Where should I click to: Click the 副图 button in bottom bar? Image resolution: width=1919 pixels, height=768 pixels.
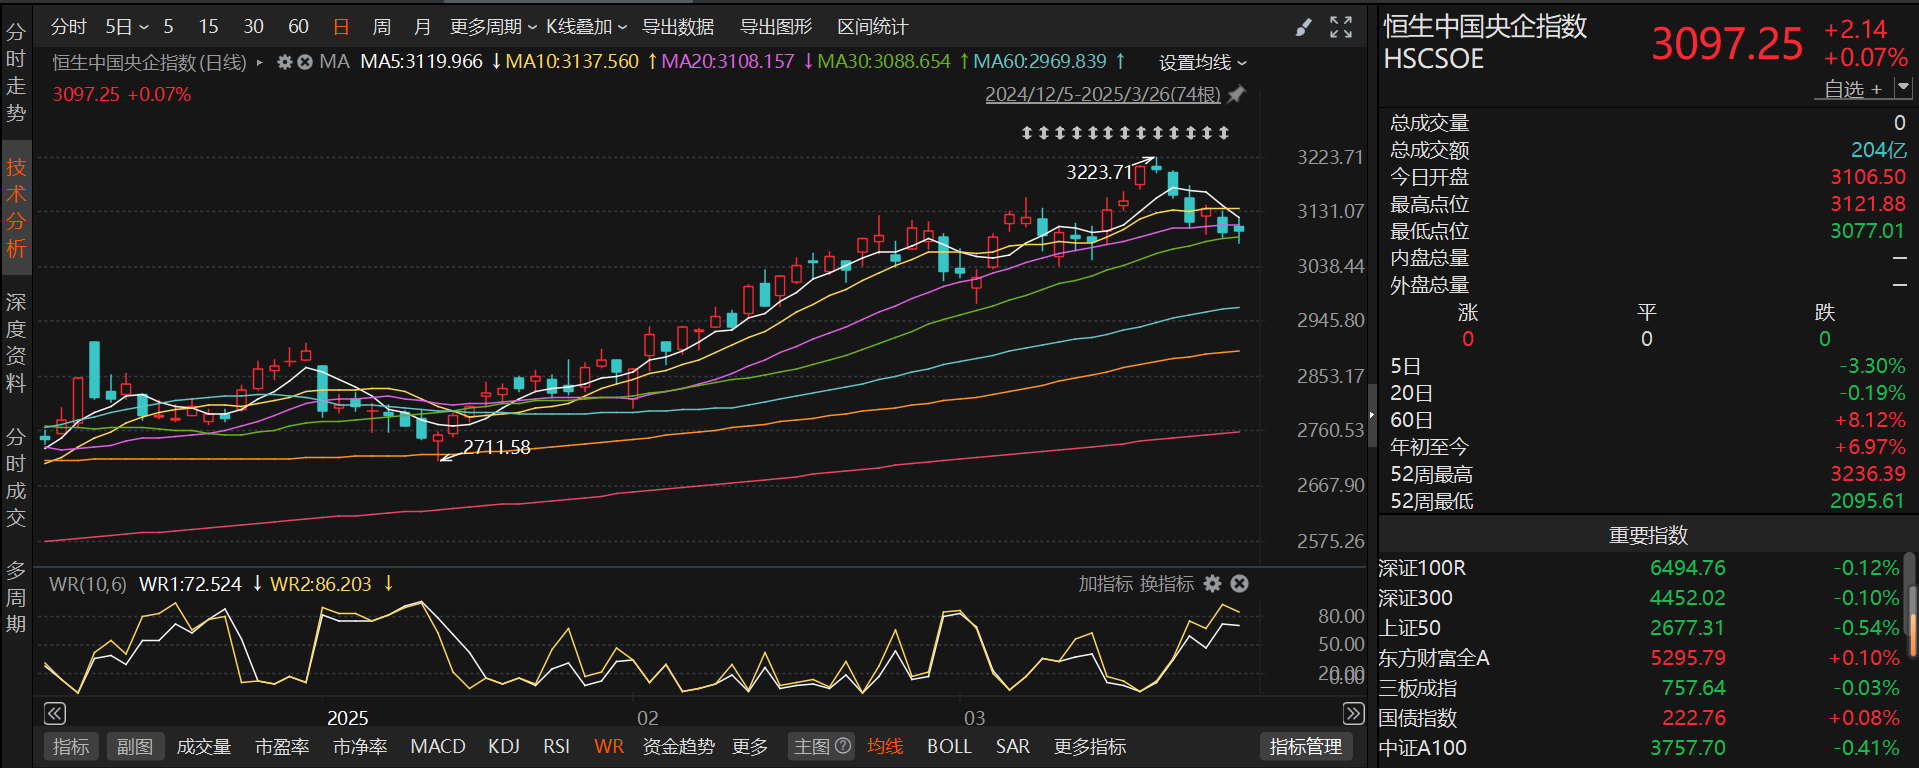[x=135, y=746]
